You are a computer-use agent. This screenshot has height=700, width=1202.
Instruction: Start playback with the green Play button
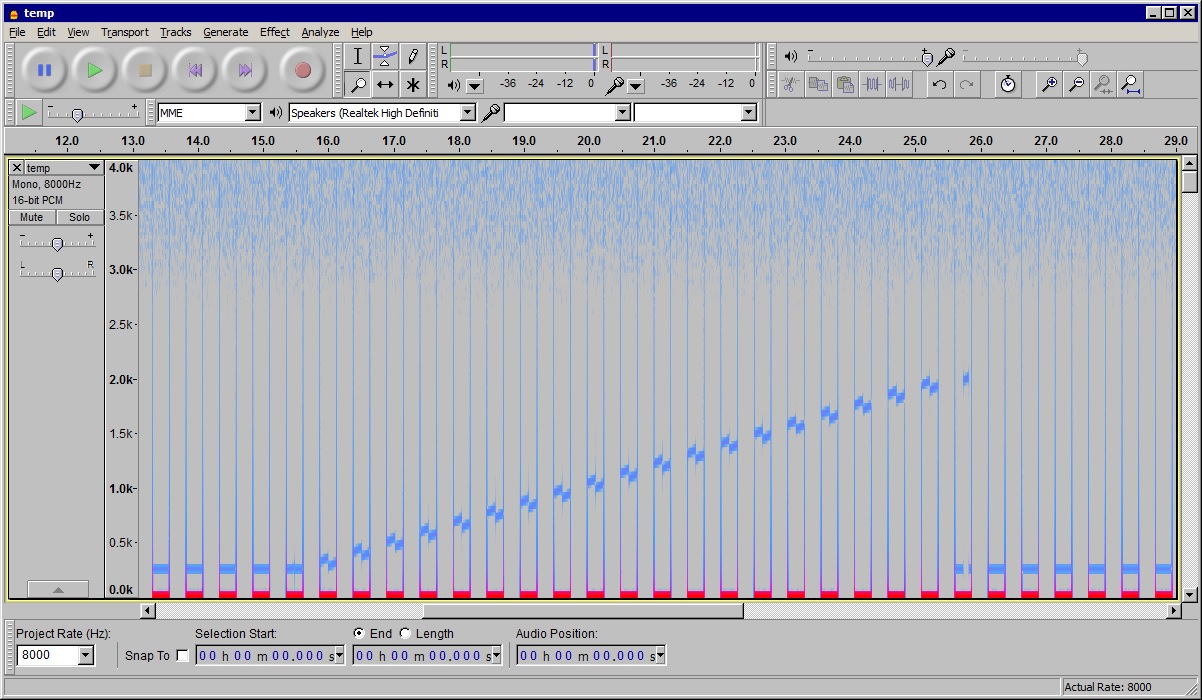[94, 70]
